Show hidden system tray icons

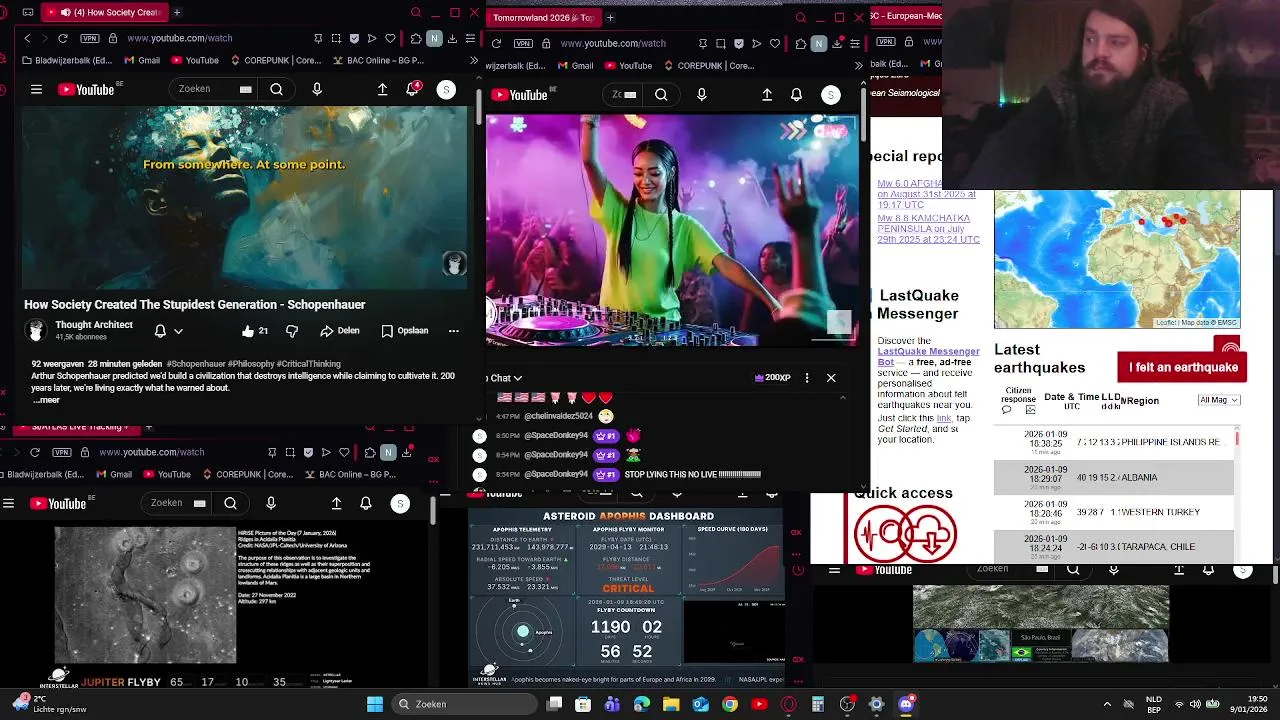click(1106, 704)
